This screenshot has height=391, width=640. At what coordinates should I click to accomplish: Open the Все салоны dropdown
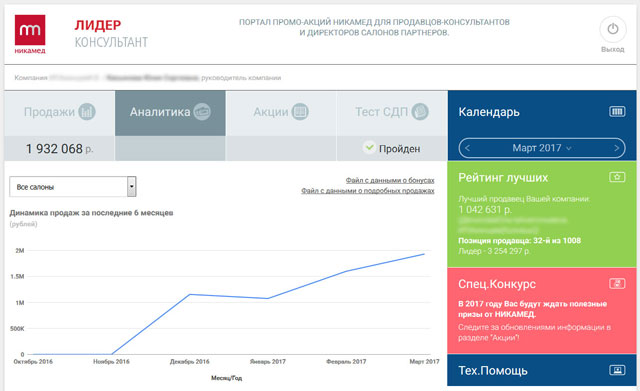73,187
